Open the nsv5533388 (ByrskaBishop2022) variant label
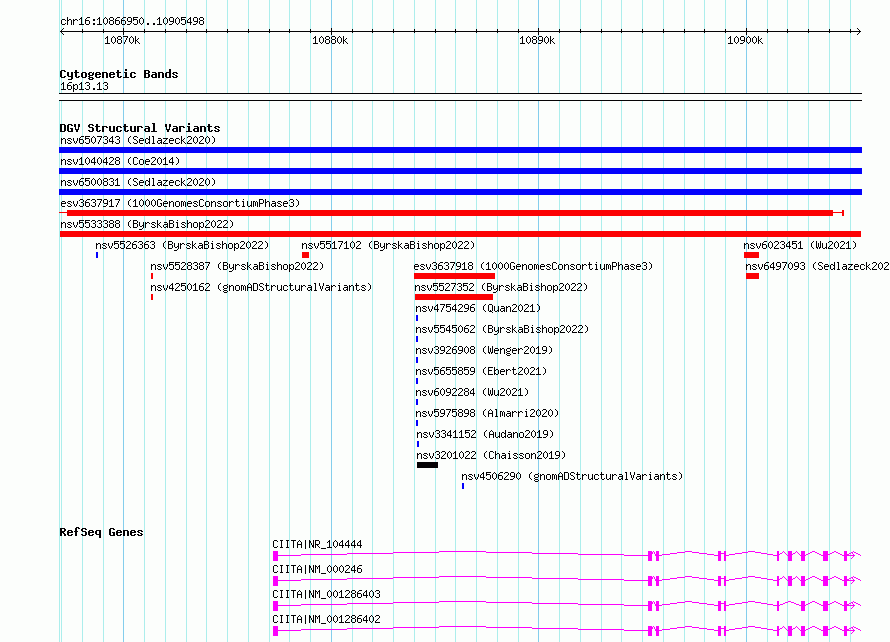This screenshot has width=890, height=642. [x=147, y=224]
